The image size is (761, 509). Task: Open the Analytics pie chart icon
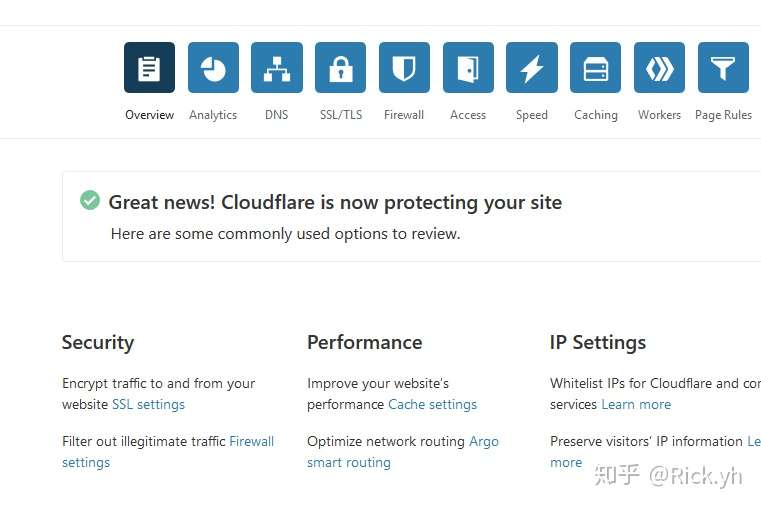coord(214,67)
